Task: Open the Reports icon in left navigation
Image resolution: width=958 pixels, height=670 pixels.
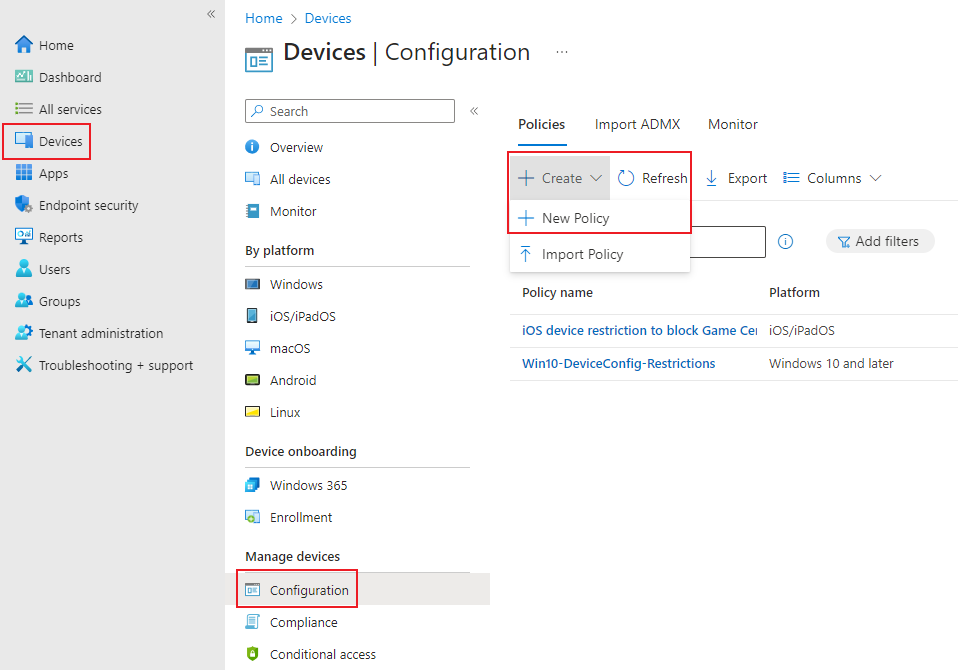Action: coord(24,237)
